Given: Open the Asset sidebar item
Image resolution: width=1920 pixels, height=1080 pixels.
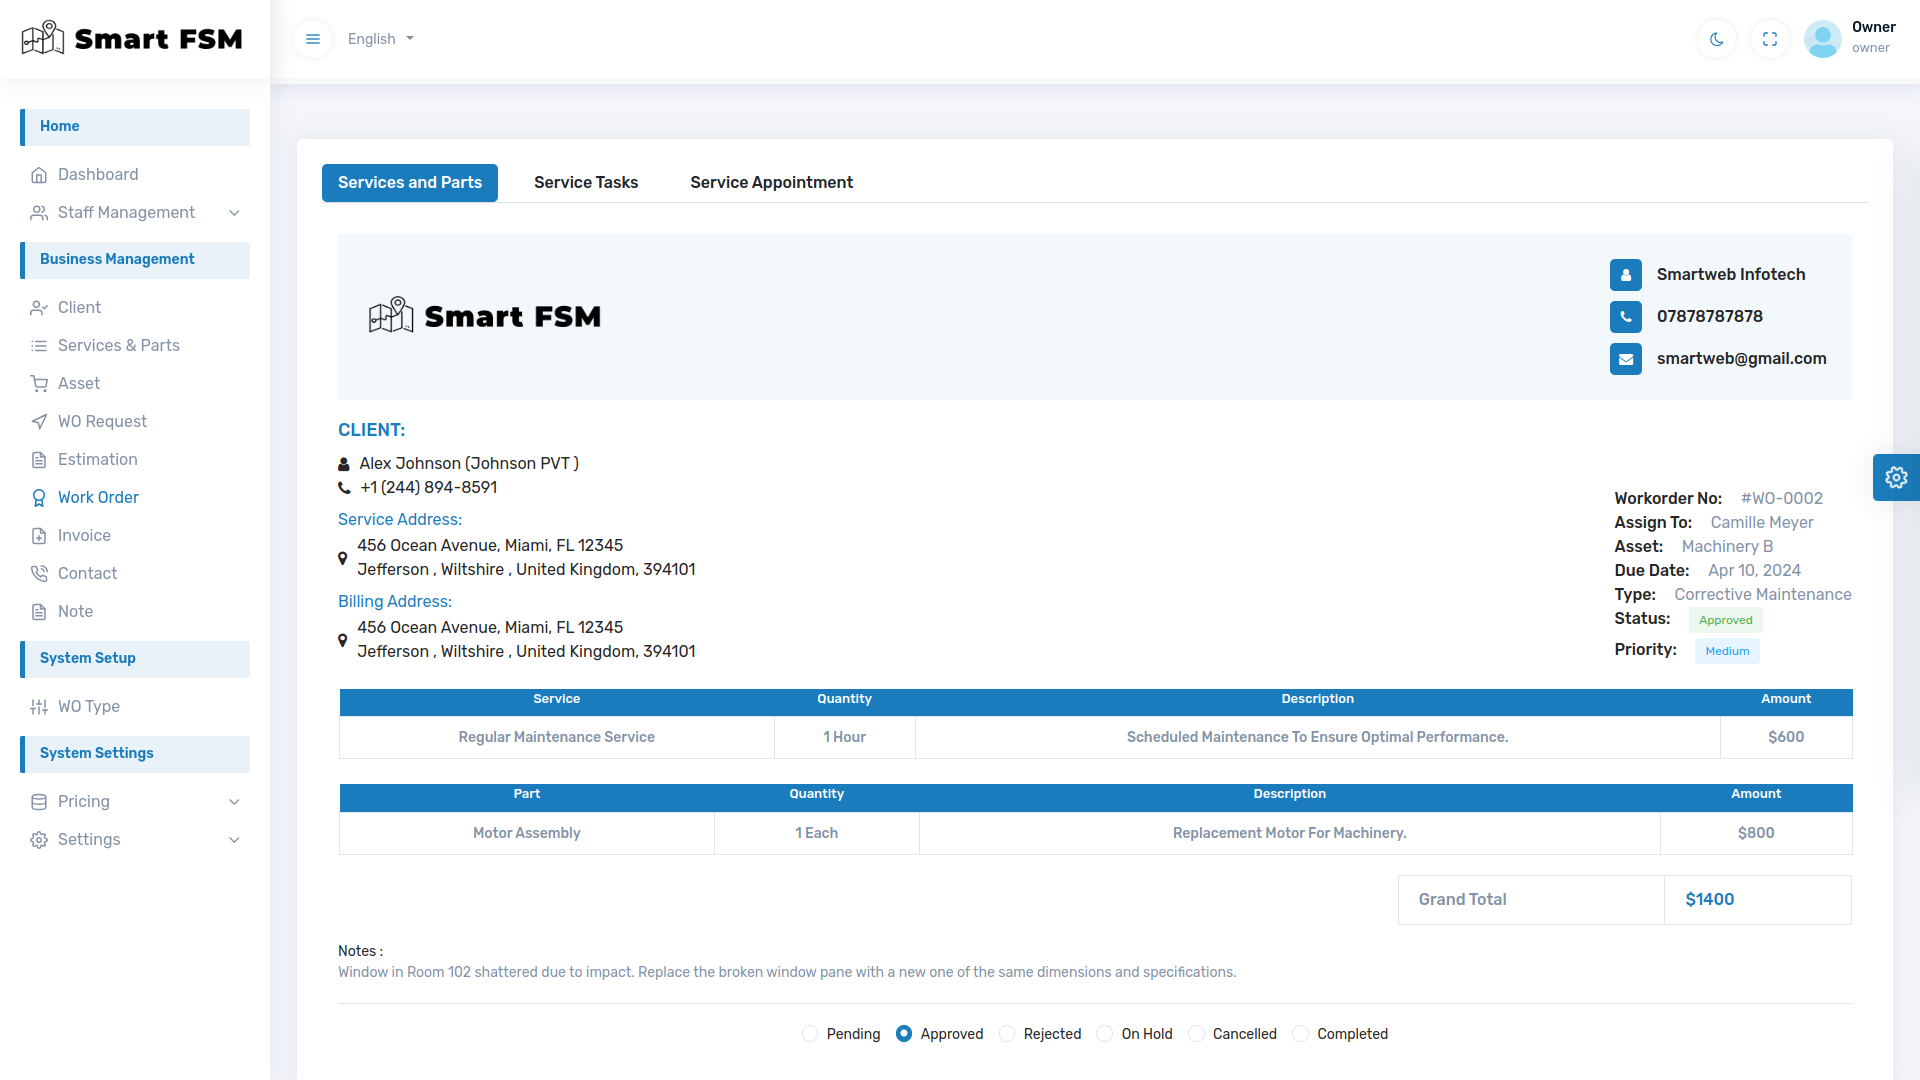Looking at the screenshot, I should pyautogui.click(x=79, y=383).
